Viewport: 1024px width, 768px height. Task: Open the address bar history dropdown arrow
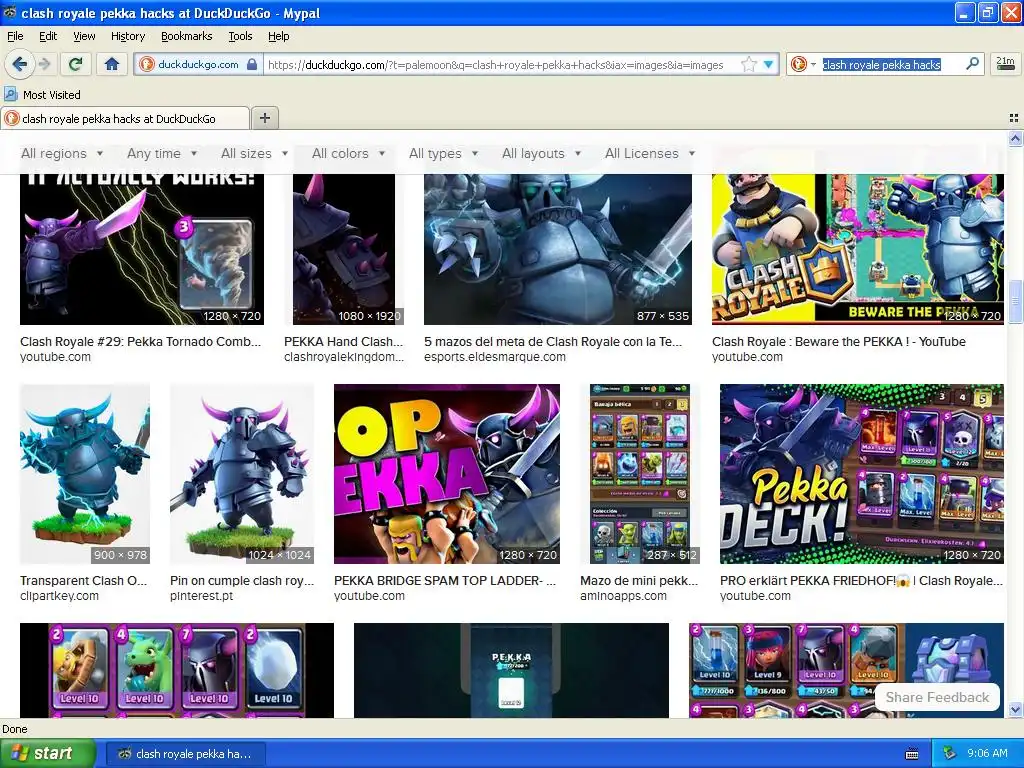point(769,64)
